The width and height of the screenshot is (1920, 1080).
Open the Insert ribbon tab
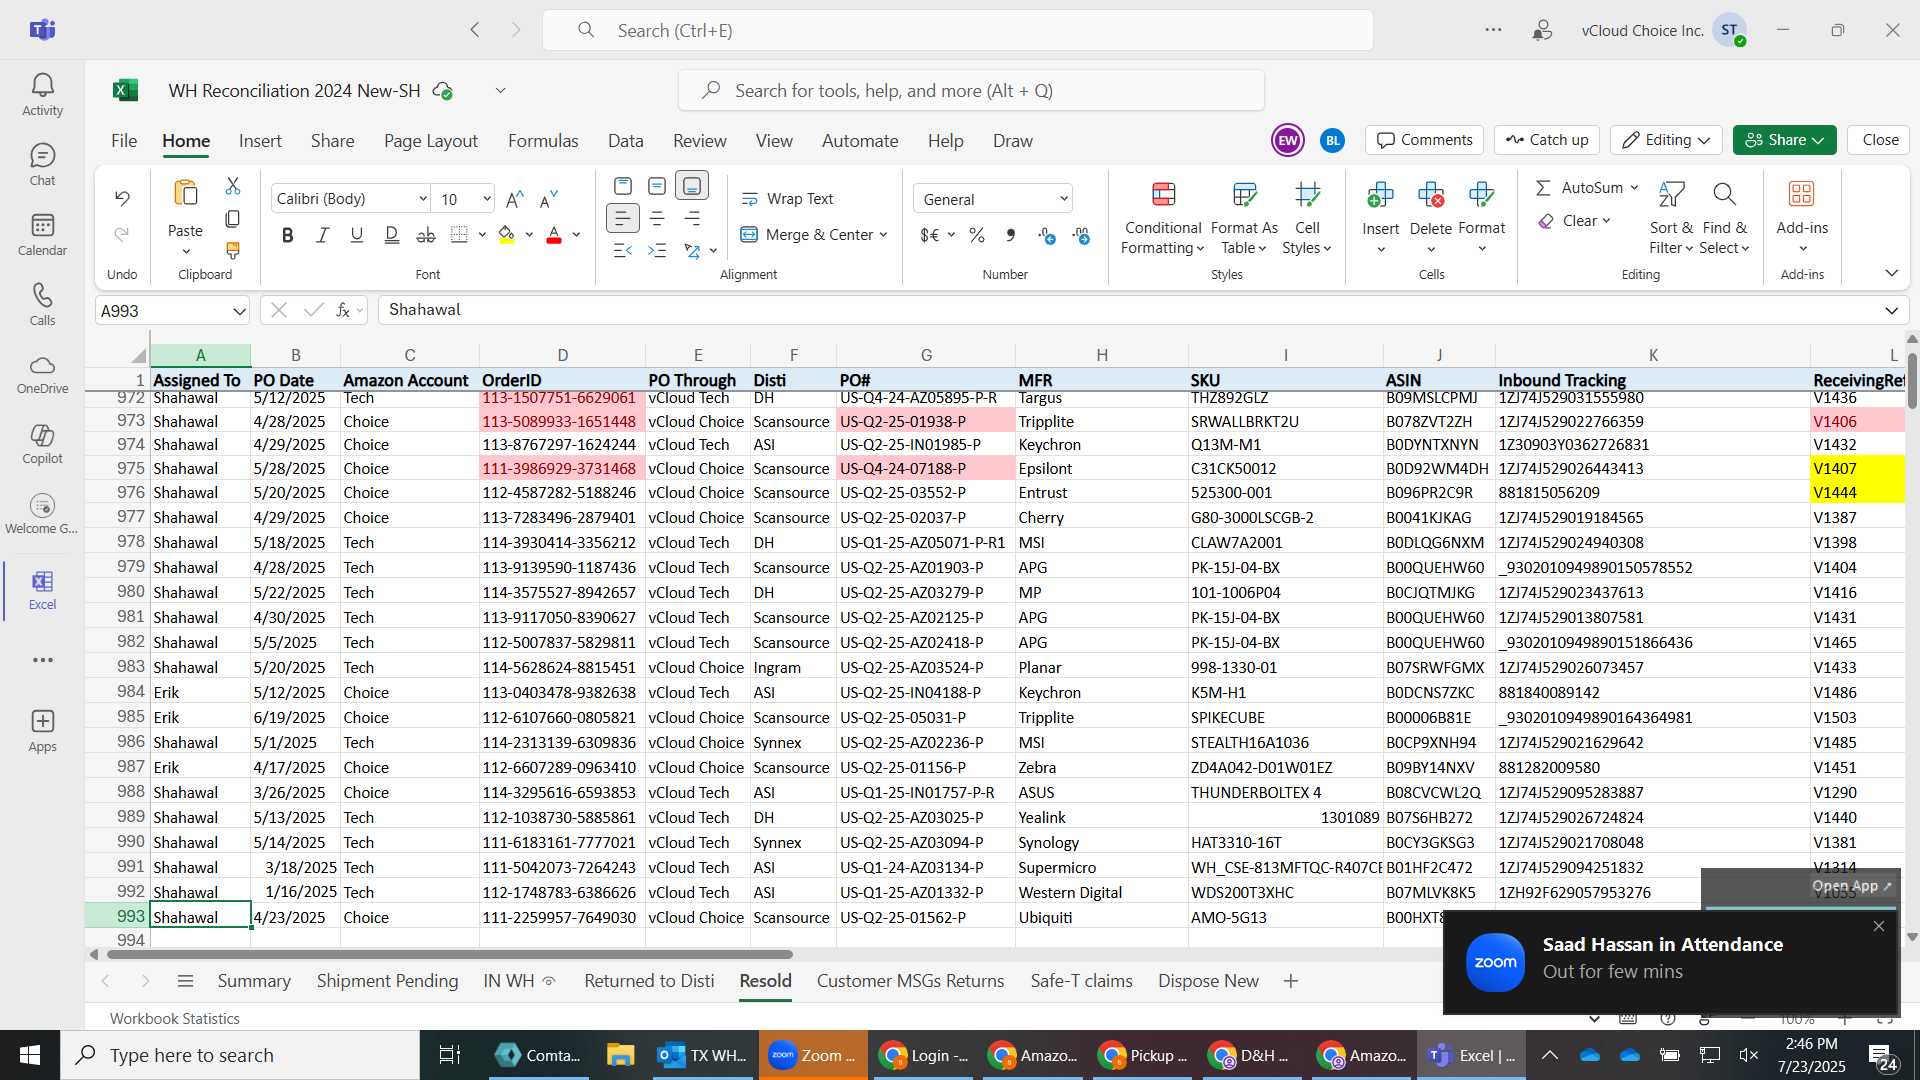point(260,141)
